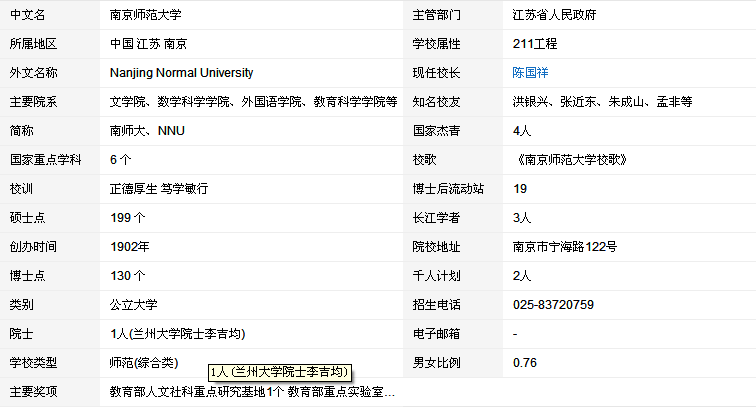Click the 学校类型 field label
The height and width of the screenshot is (407, 756).
[x=33, y=362]
